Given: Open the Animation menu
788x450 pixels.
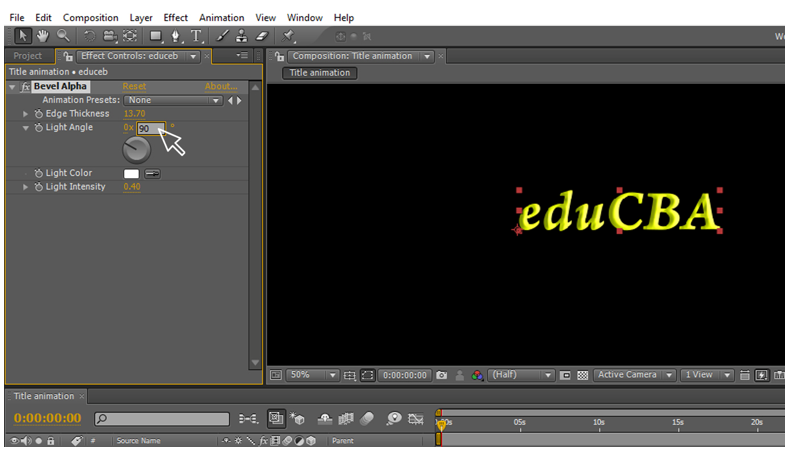Looking at the screenshot, I should [222, 18].
